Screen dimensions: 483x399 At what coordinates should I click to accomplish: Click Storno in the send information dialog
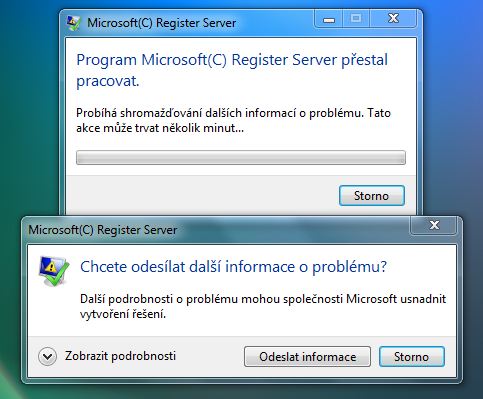coord(412,357)
